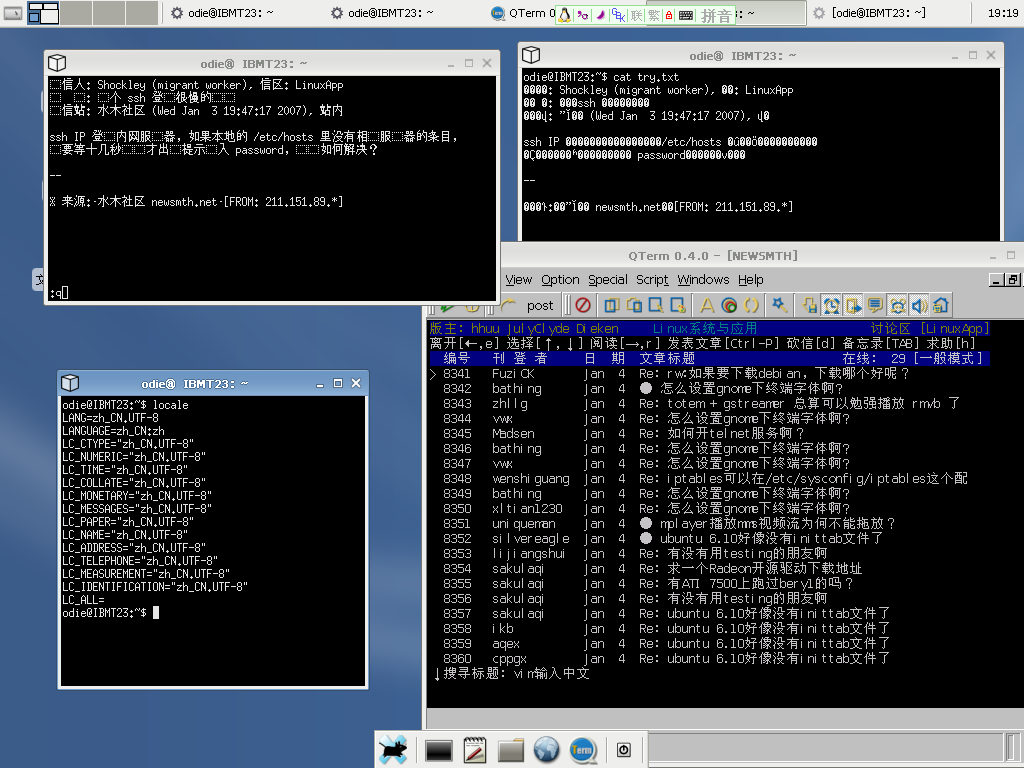Click the 拼音 input method label
This screenshot has width=1024, height=768.
(x=716, y=16)
